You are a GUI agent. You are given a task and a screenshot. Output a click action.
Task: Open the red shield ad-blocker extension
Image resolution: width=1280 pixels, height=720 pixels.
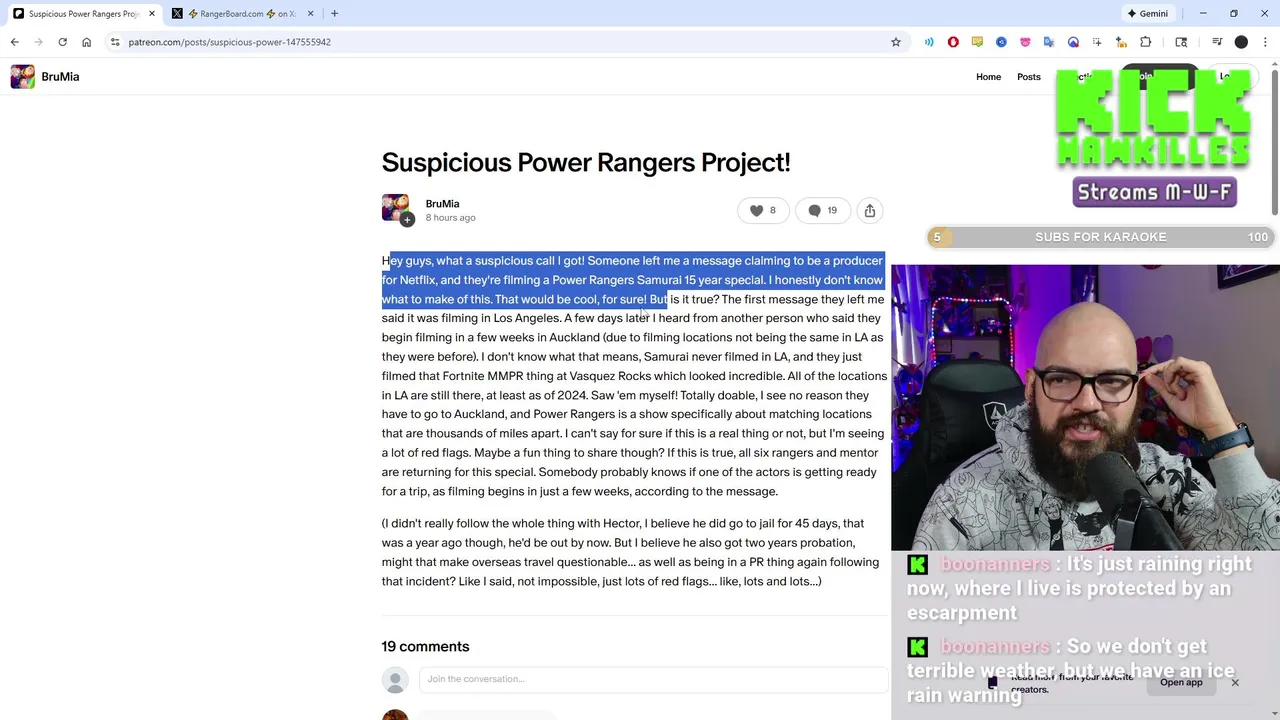(x=953, y=42)
